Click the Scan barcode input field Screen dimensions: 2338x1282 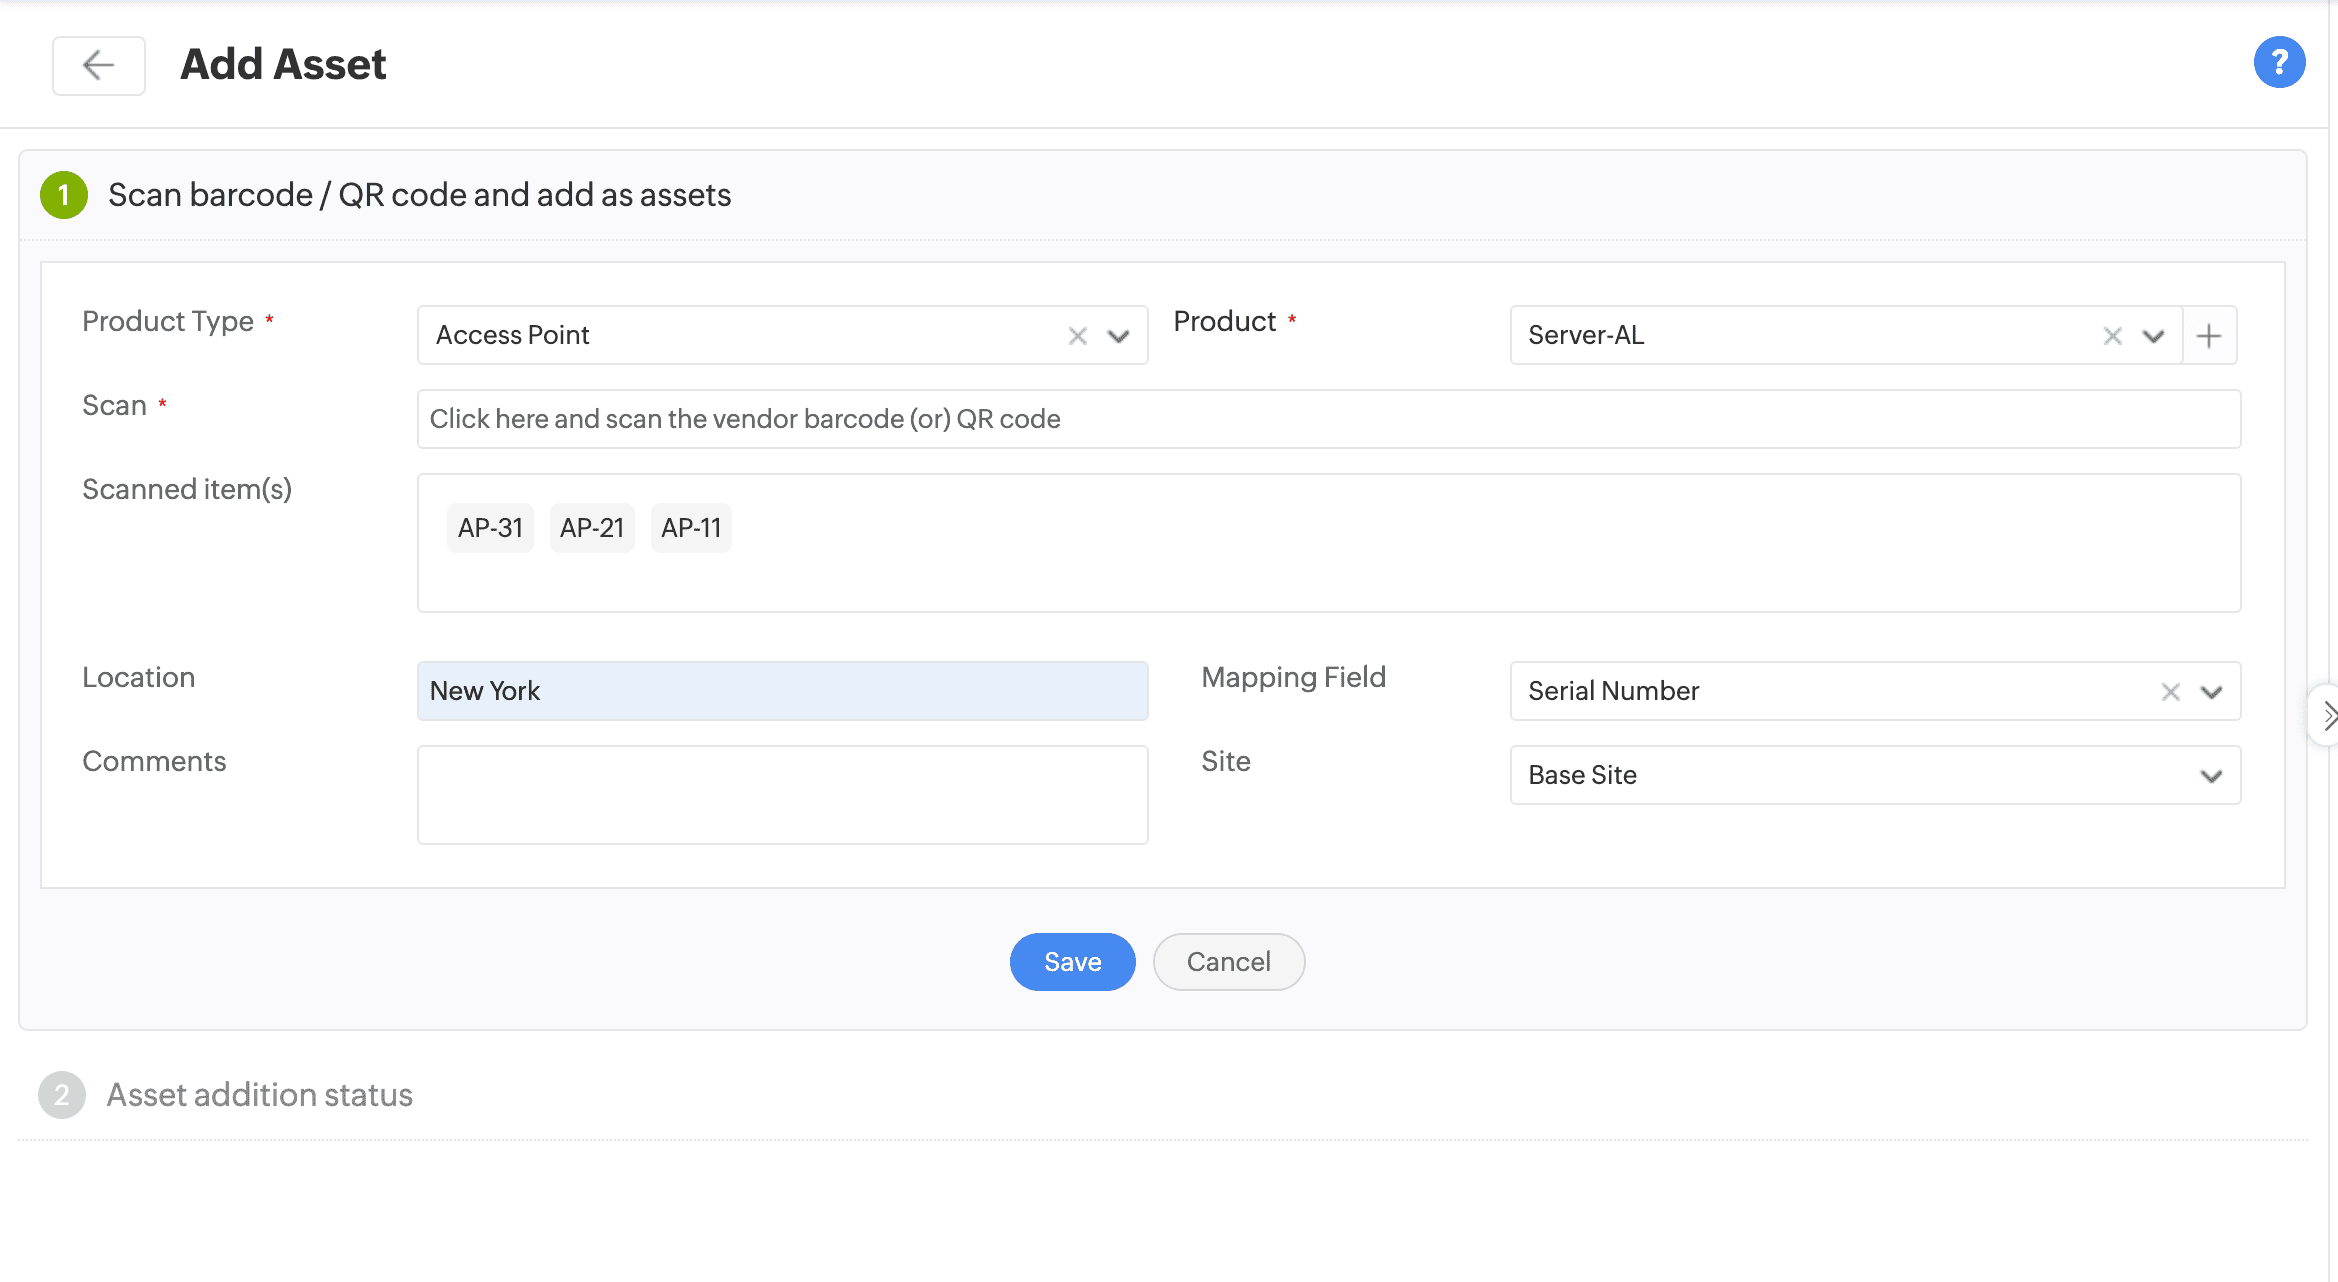coord(1328,419)
